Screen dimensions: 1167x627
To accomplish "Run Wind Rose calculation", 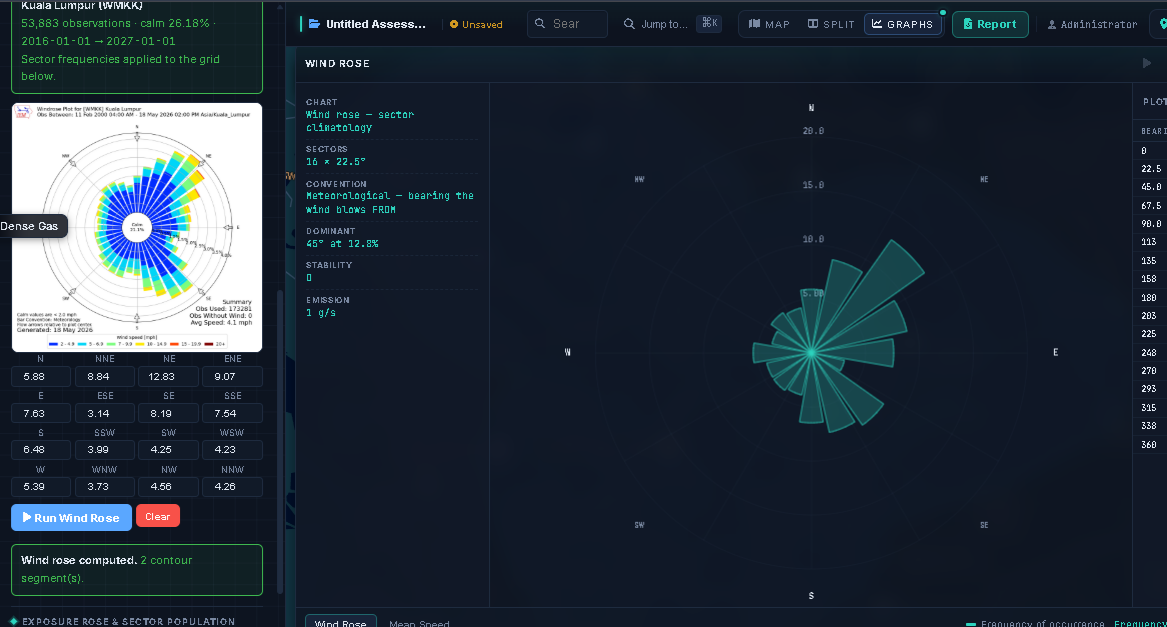I will [x=71, y=518].
